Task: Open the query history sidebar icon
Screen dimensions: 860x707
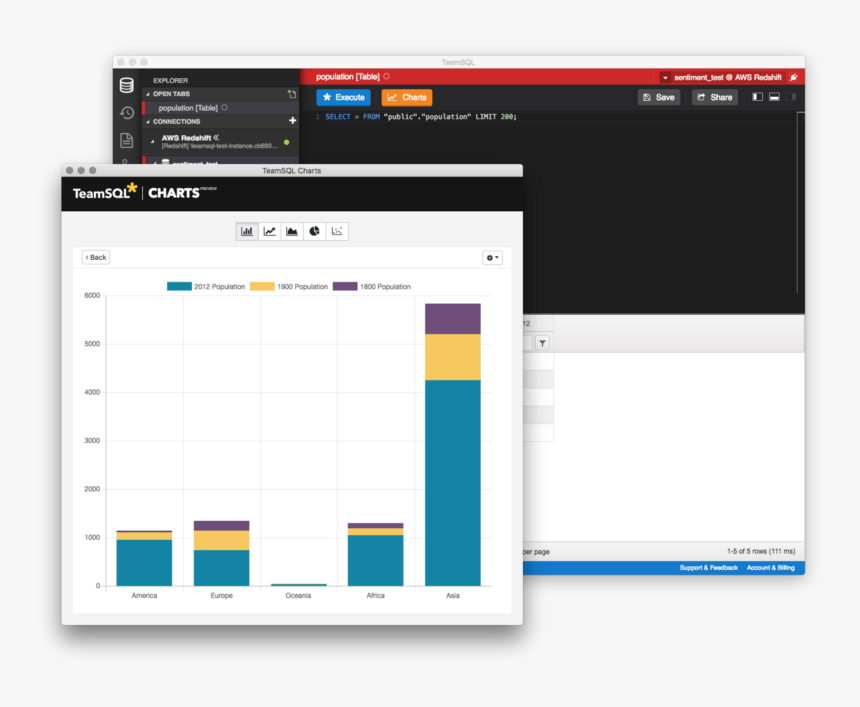Action: (x=127, y=113)
